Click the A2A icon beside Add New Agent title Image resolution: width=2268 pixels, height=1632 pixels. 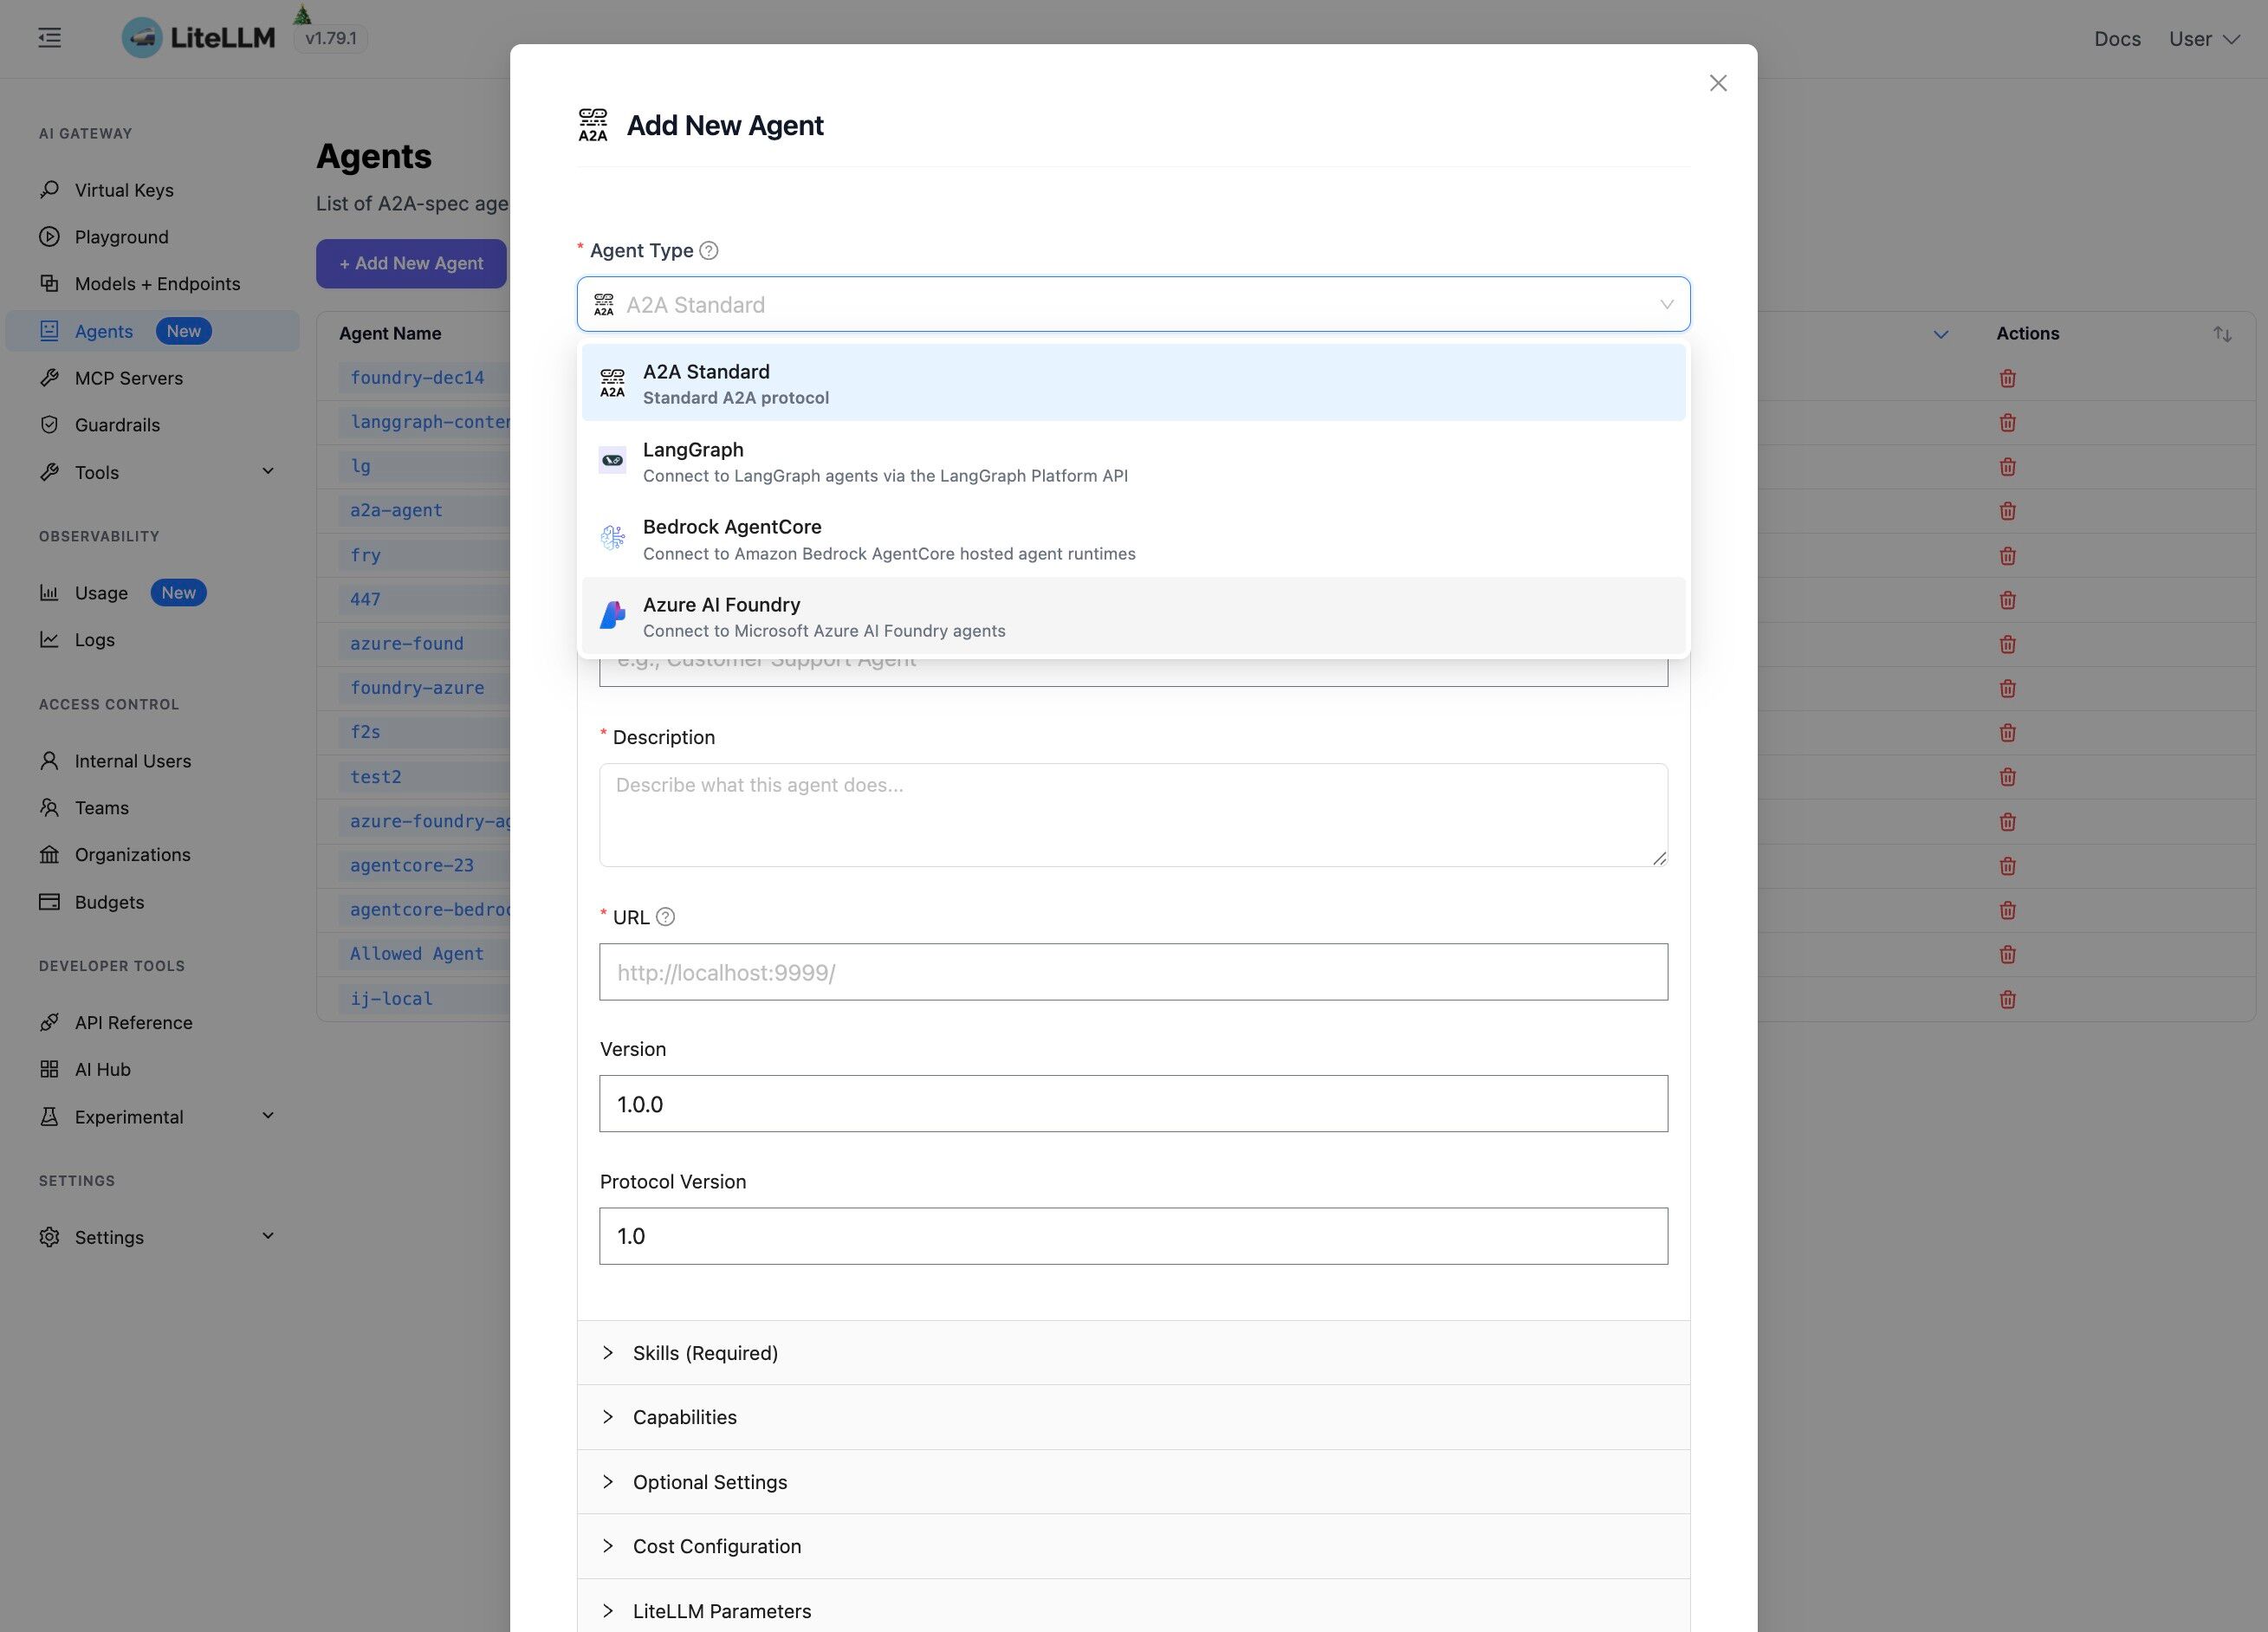tap(592, 125)
